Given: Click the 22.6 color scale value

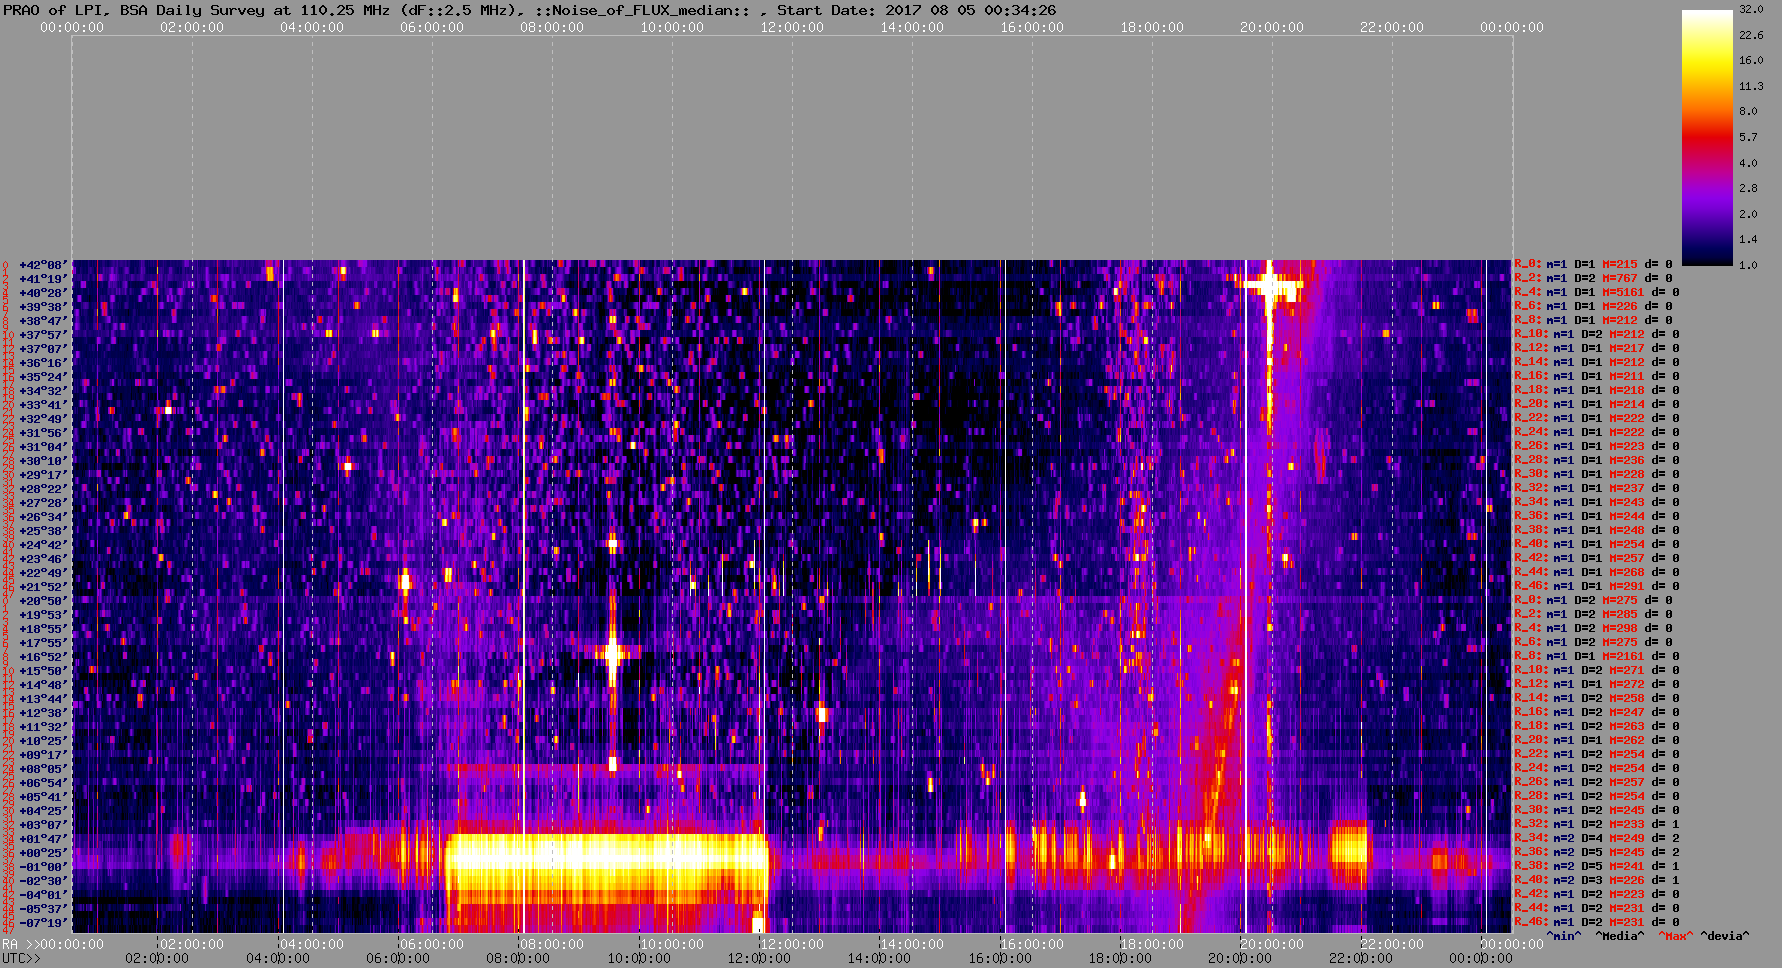Looking at the screenshot, I should [1750, 35].
